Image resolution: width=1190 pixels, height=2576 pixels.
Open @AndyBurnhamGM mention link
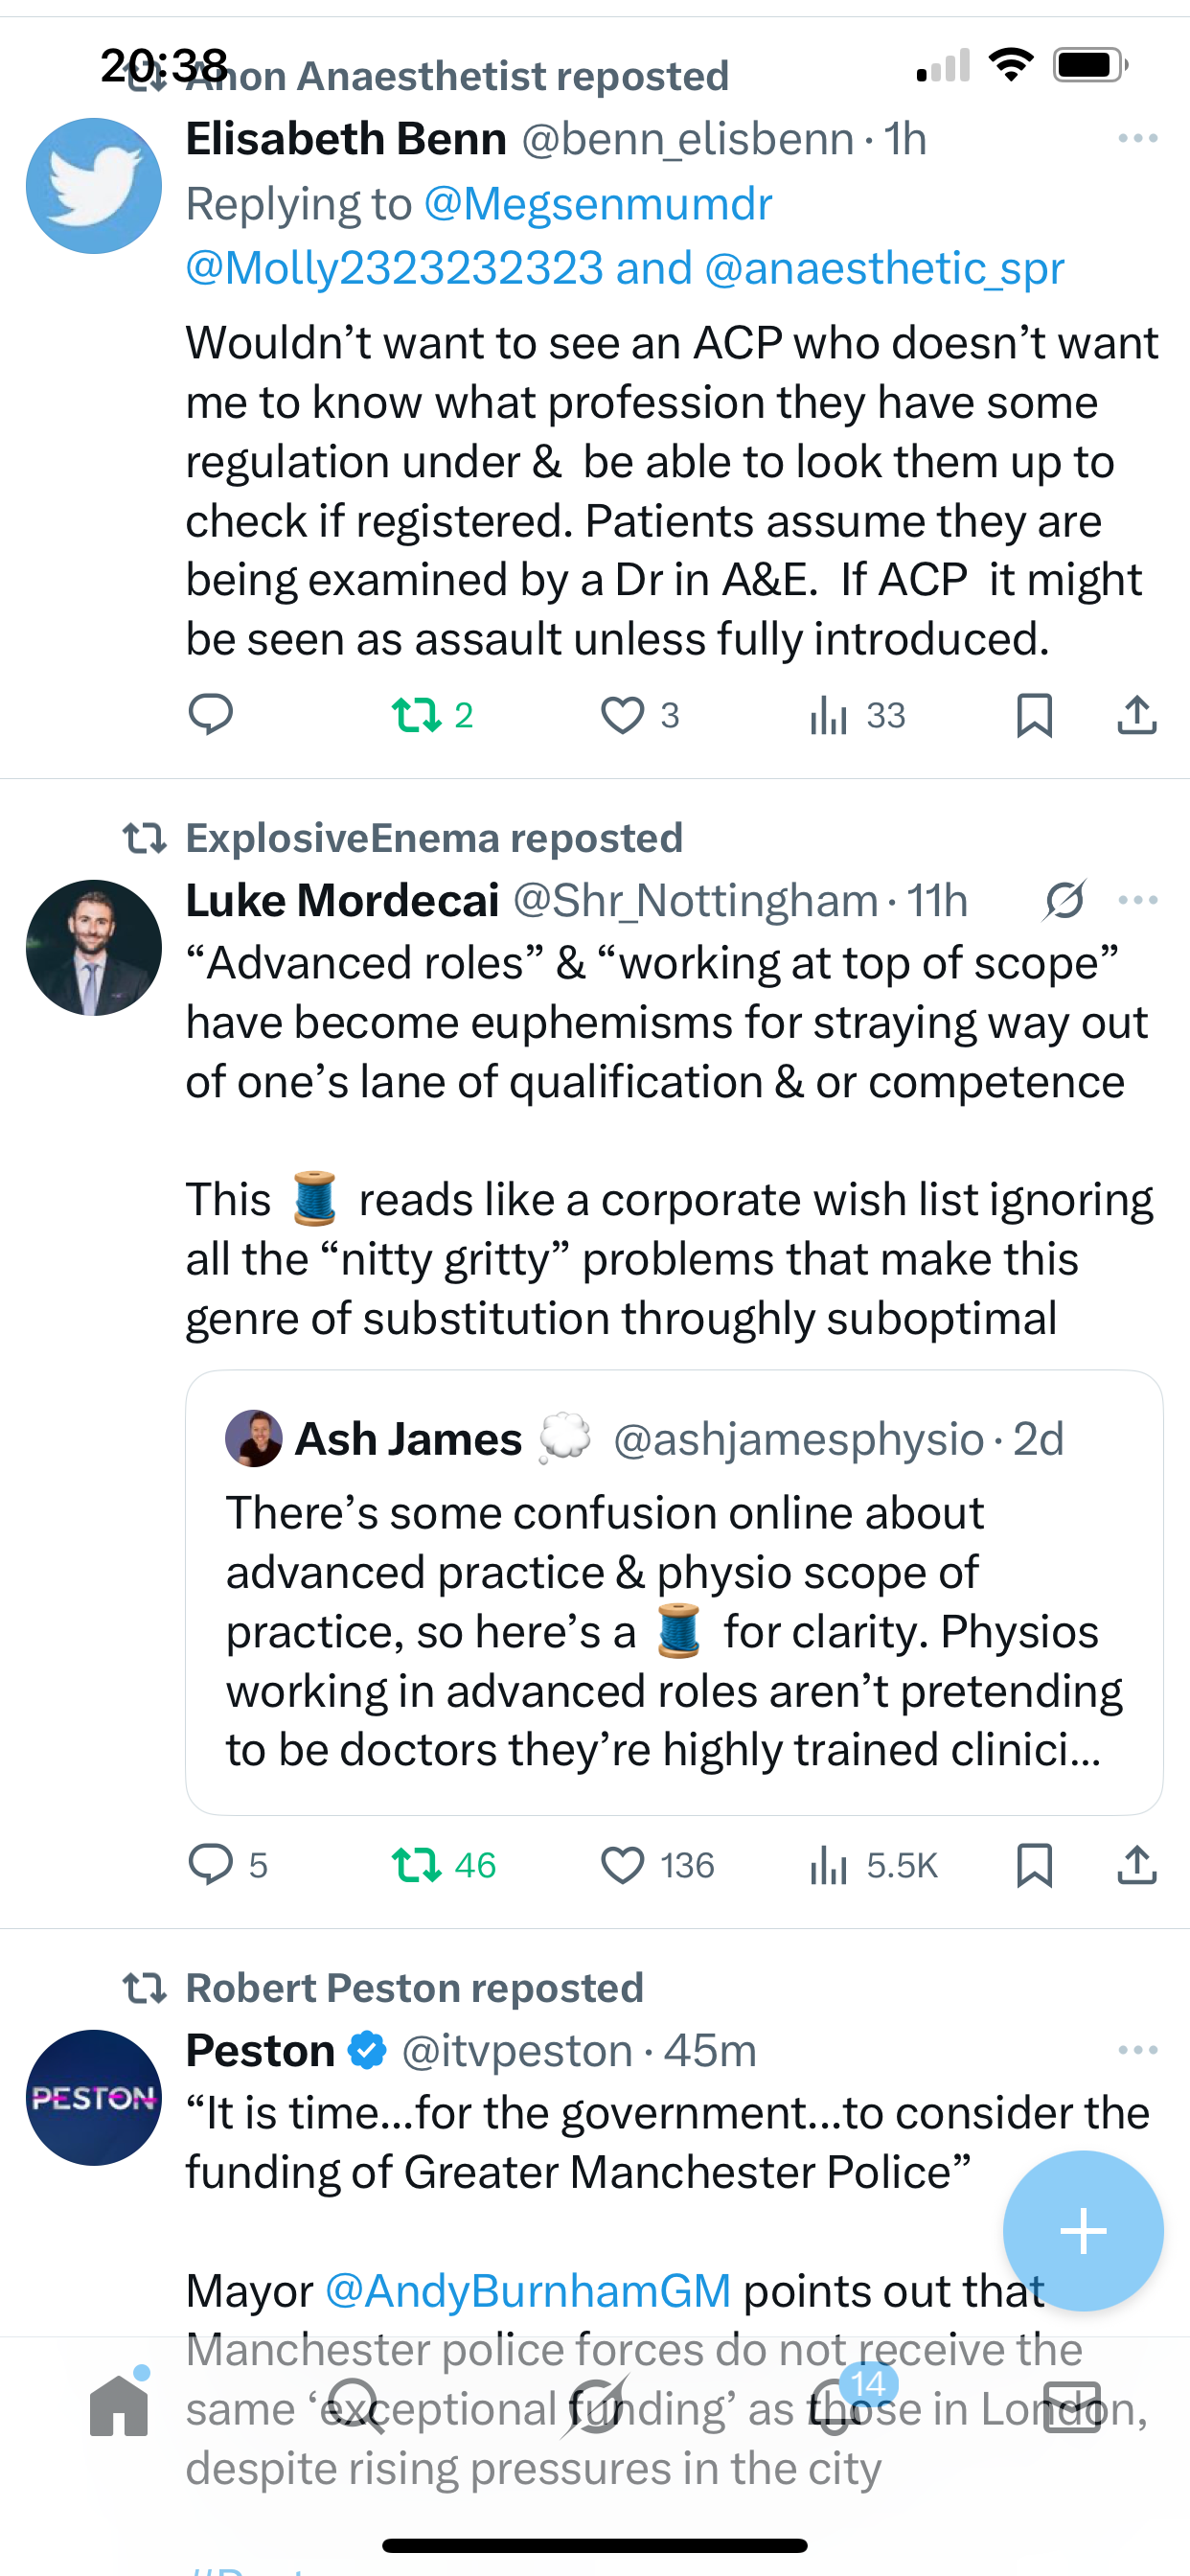tap(528, 2290)
